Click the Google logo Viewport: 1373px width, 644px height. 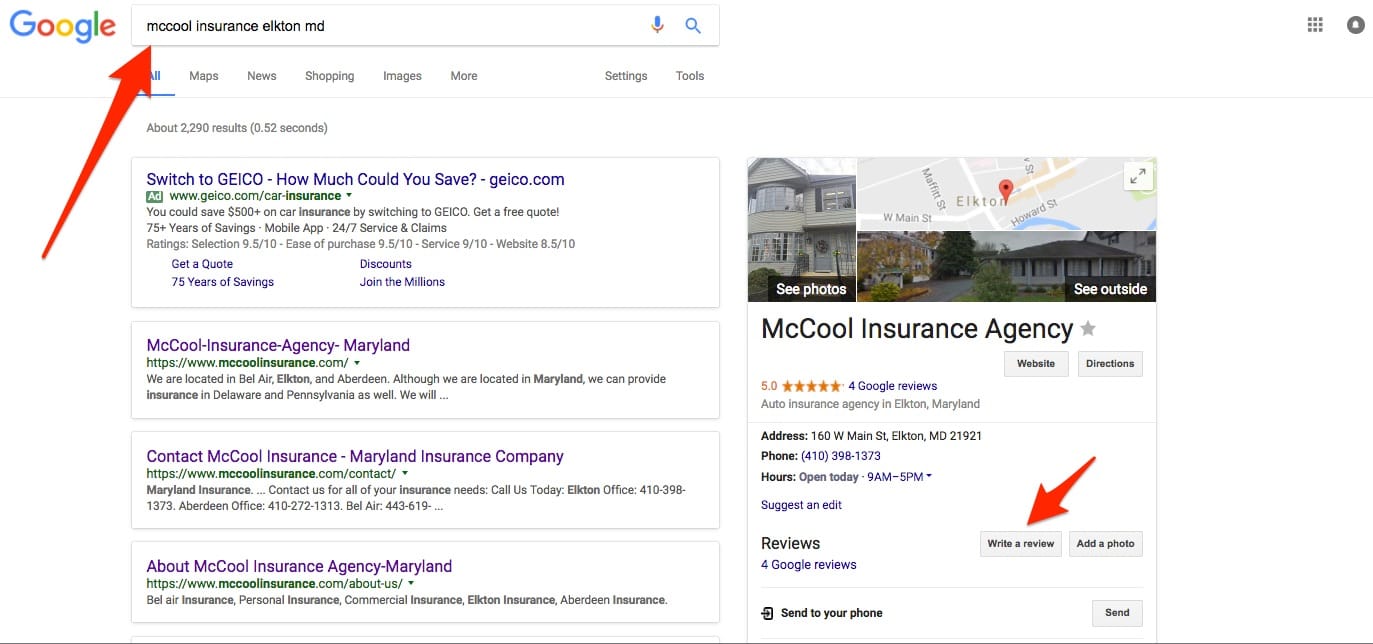62,27
